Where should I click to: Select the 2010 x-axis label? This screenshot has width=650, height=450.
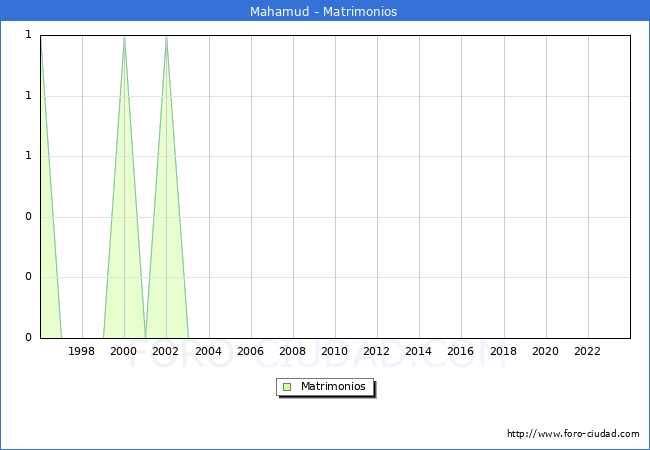pyautogui.click(x=334, y=352)
